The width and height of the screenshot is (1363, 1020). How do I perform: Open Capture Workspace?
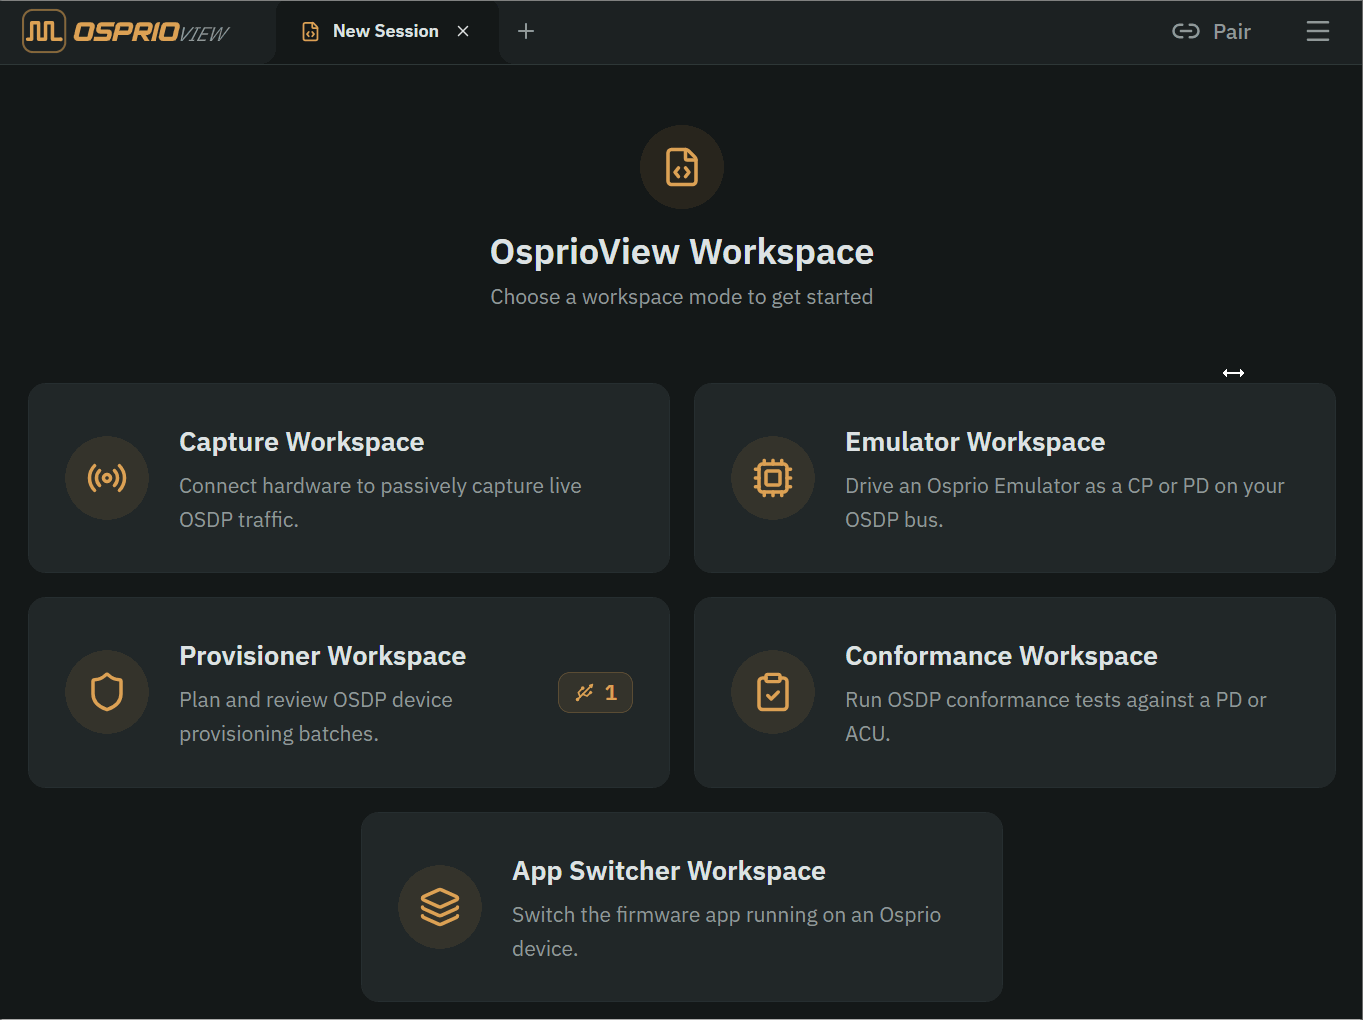349,478
